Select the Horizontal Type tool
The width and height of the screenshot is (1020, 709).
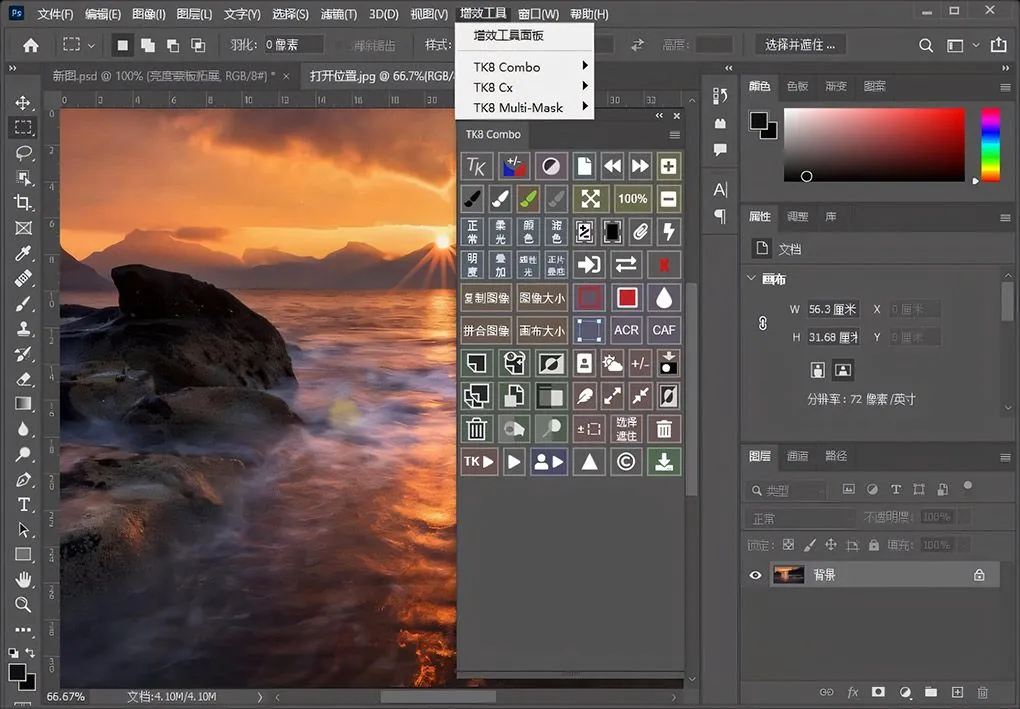click(23, 505)
